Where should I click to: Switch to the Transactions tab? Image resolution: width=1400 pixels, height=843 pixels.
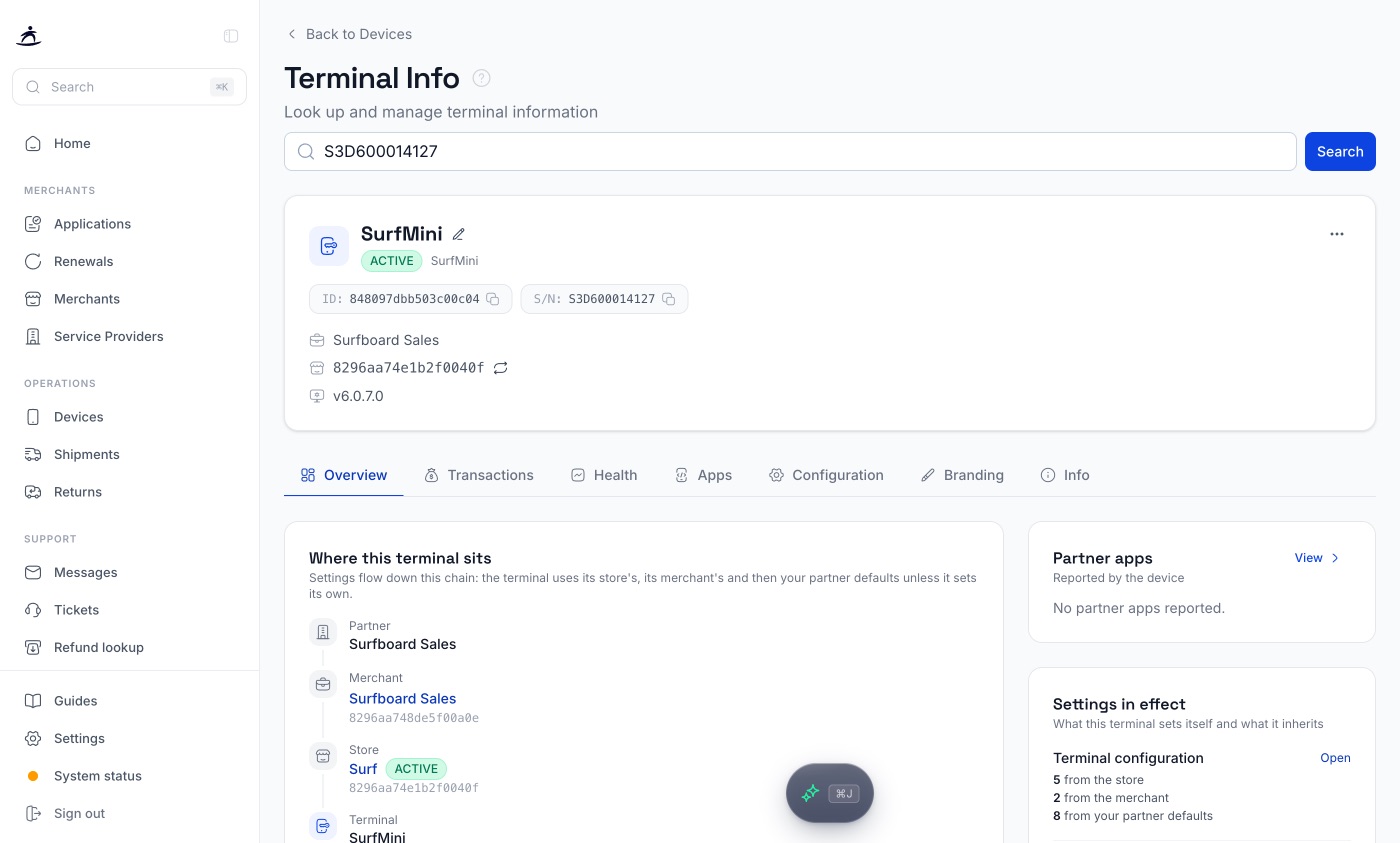(x=479, y=475)
